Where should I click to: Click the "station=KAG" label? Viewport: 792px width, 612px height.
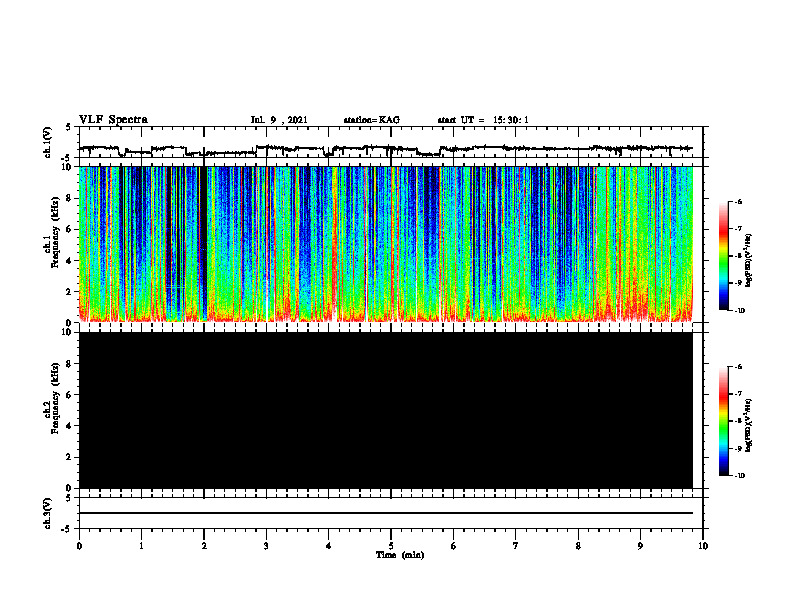click(371, 120)
